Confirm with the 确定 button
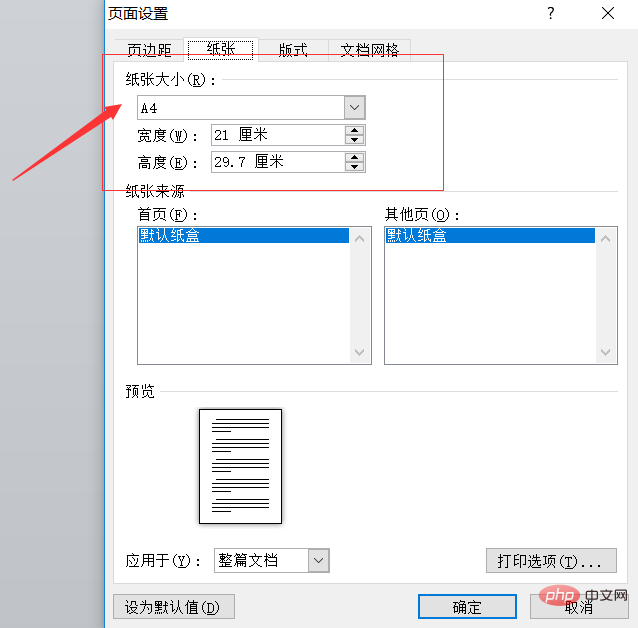The height and width of the screenshot is (628, 638). pyautogui.click(x=468, y=606)
